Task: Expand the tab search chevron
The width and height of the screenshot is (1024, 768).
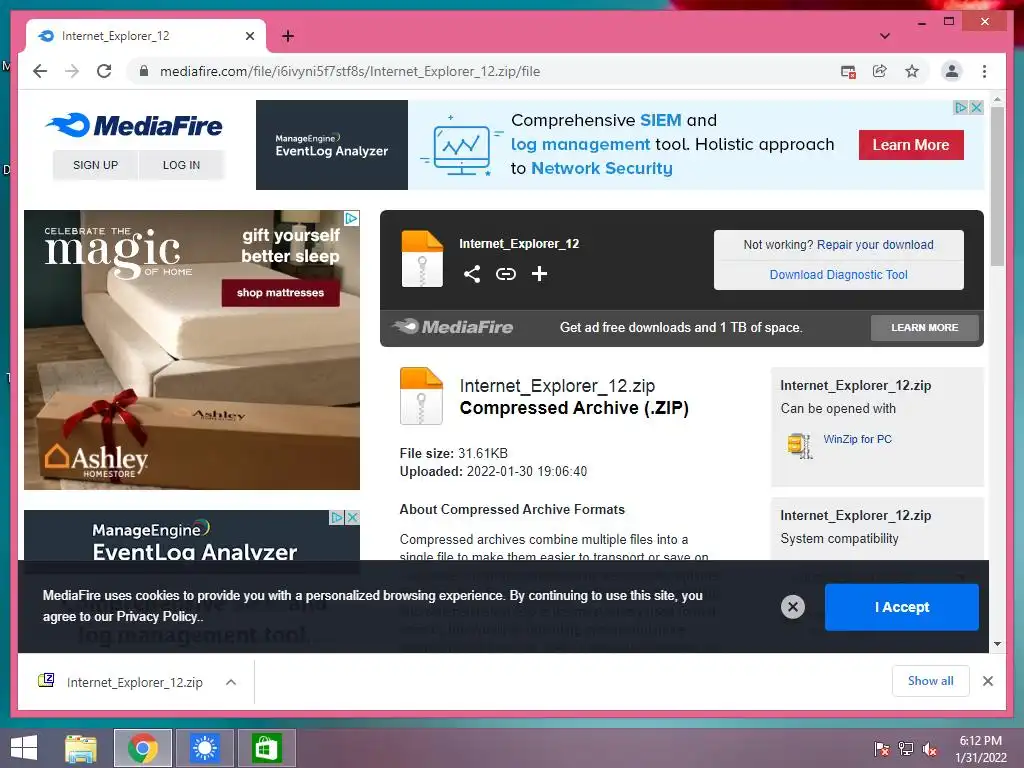Action: pyautogui.click(x=884, y=36)
